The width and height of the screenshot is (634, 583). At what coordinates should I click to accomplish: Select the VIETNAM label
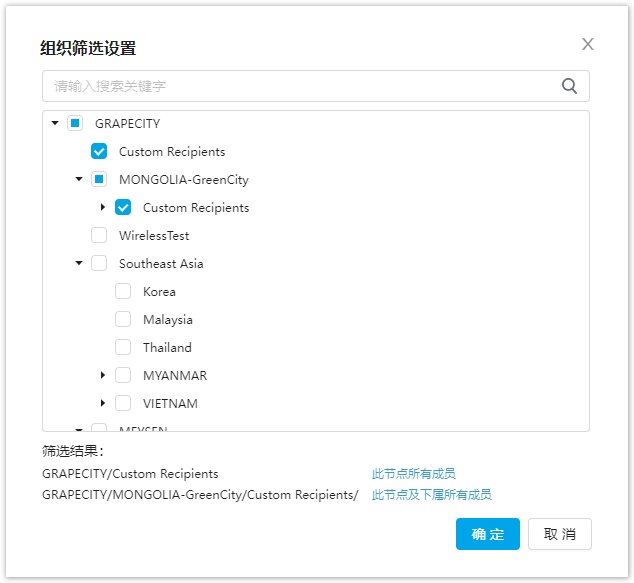click(x=170, y=403)
